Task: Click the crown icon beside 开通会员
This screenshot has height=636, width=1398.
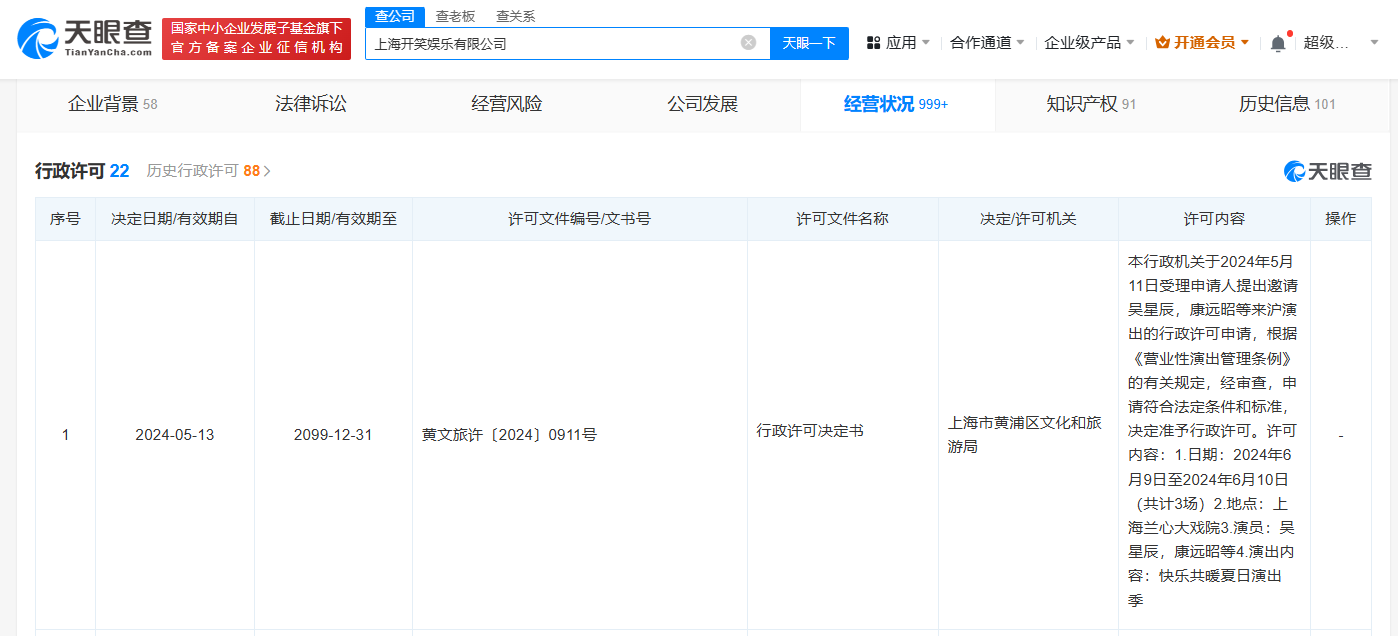Action: coord(1162,43)
